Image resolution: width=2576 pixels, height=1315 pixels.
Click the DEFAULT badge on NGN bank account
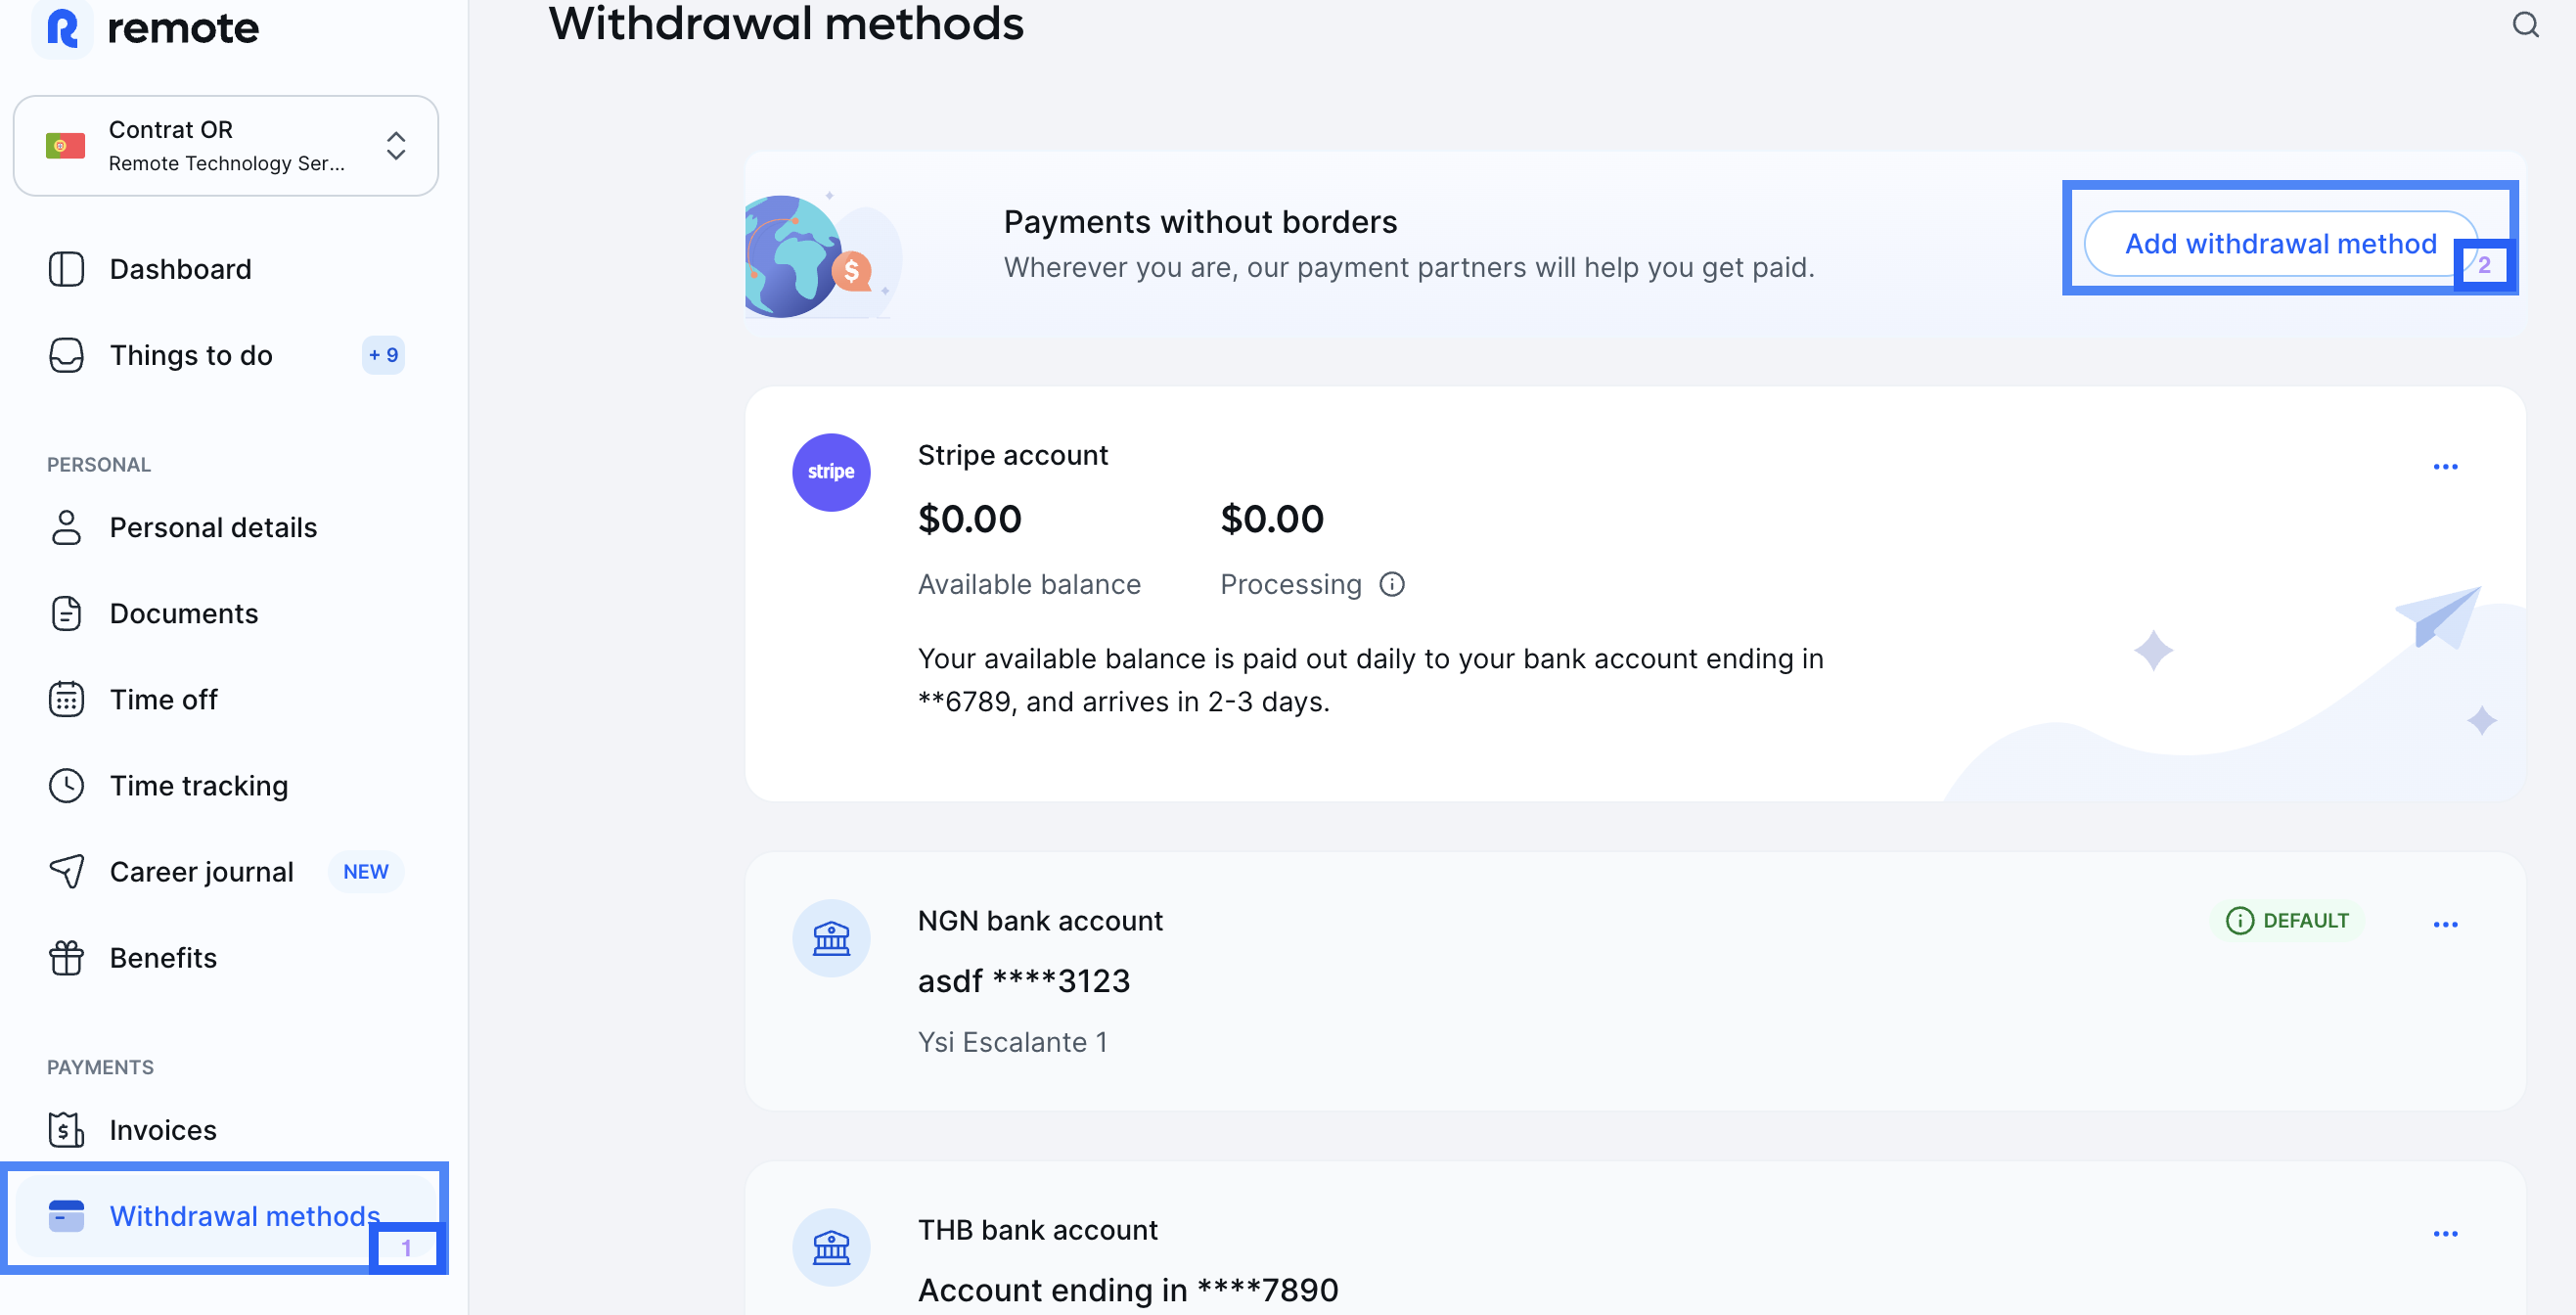(2288, 920)
